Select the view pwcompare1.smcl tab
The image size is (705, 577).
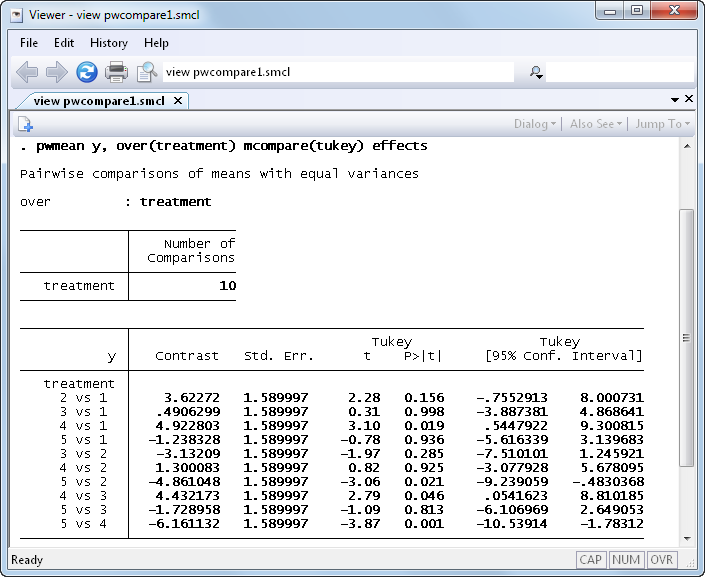[98, 101]
